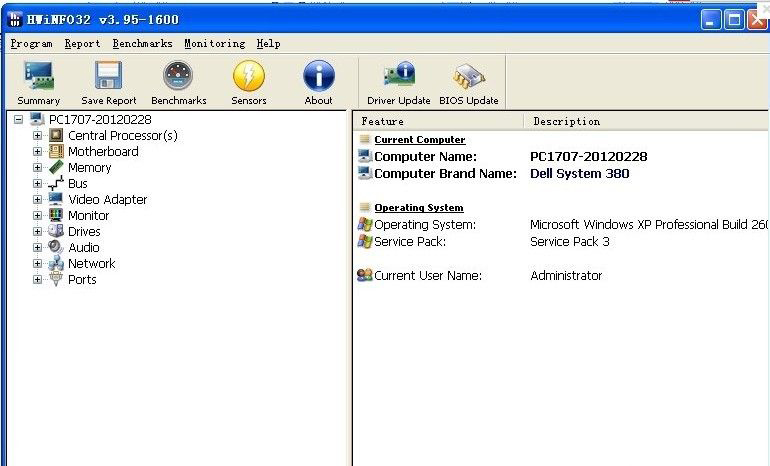Open Driver Update toolbar icon
Screen dimensions: 770x466
(399, 76)
